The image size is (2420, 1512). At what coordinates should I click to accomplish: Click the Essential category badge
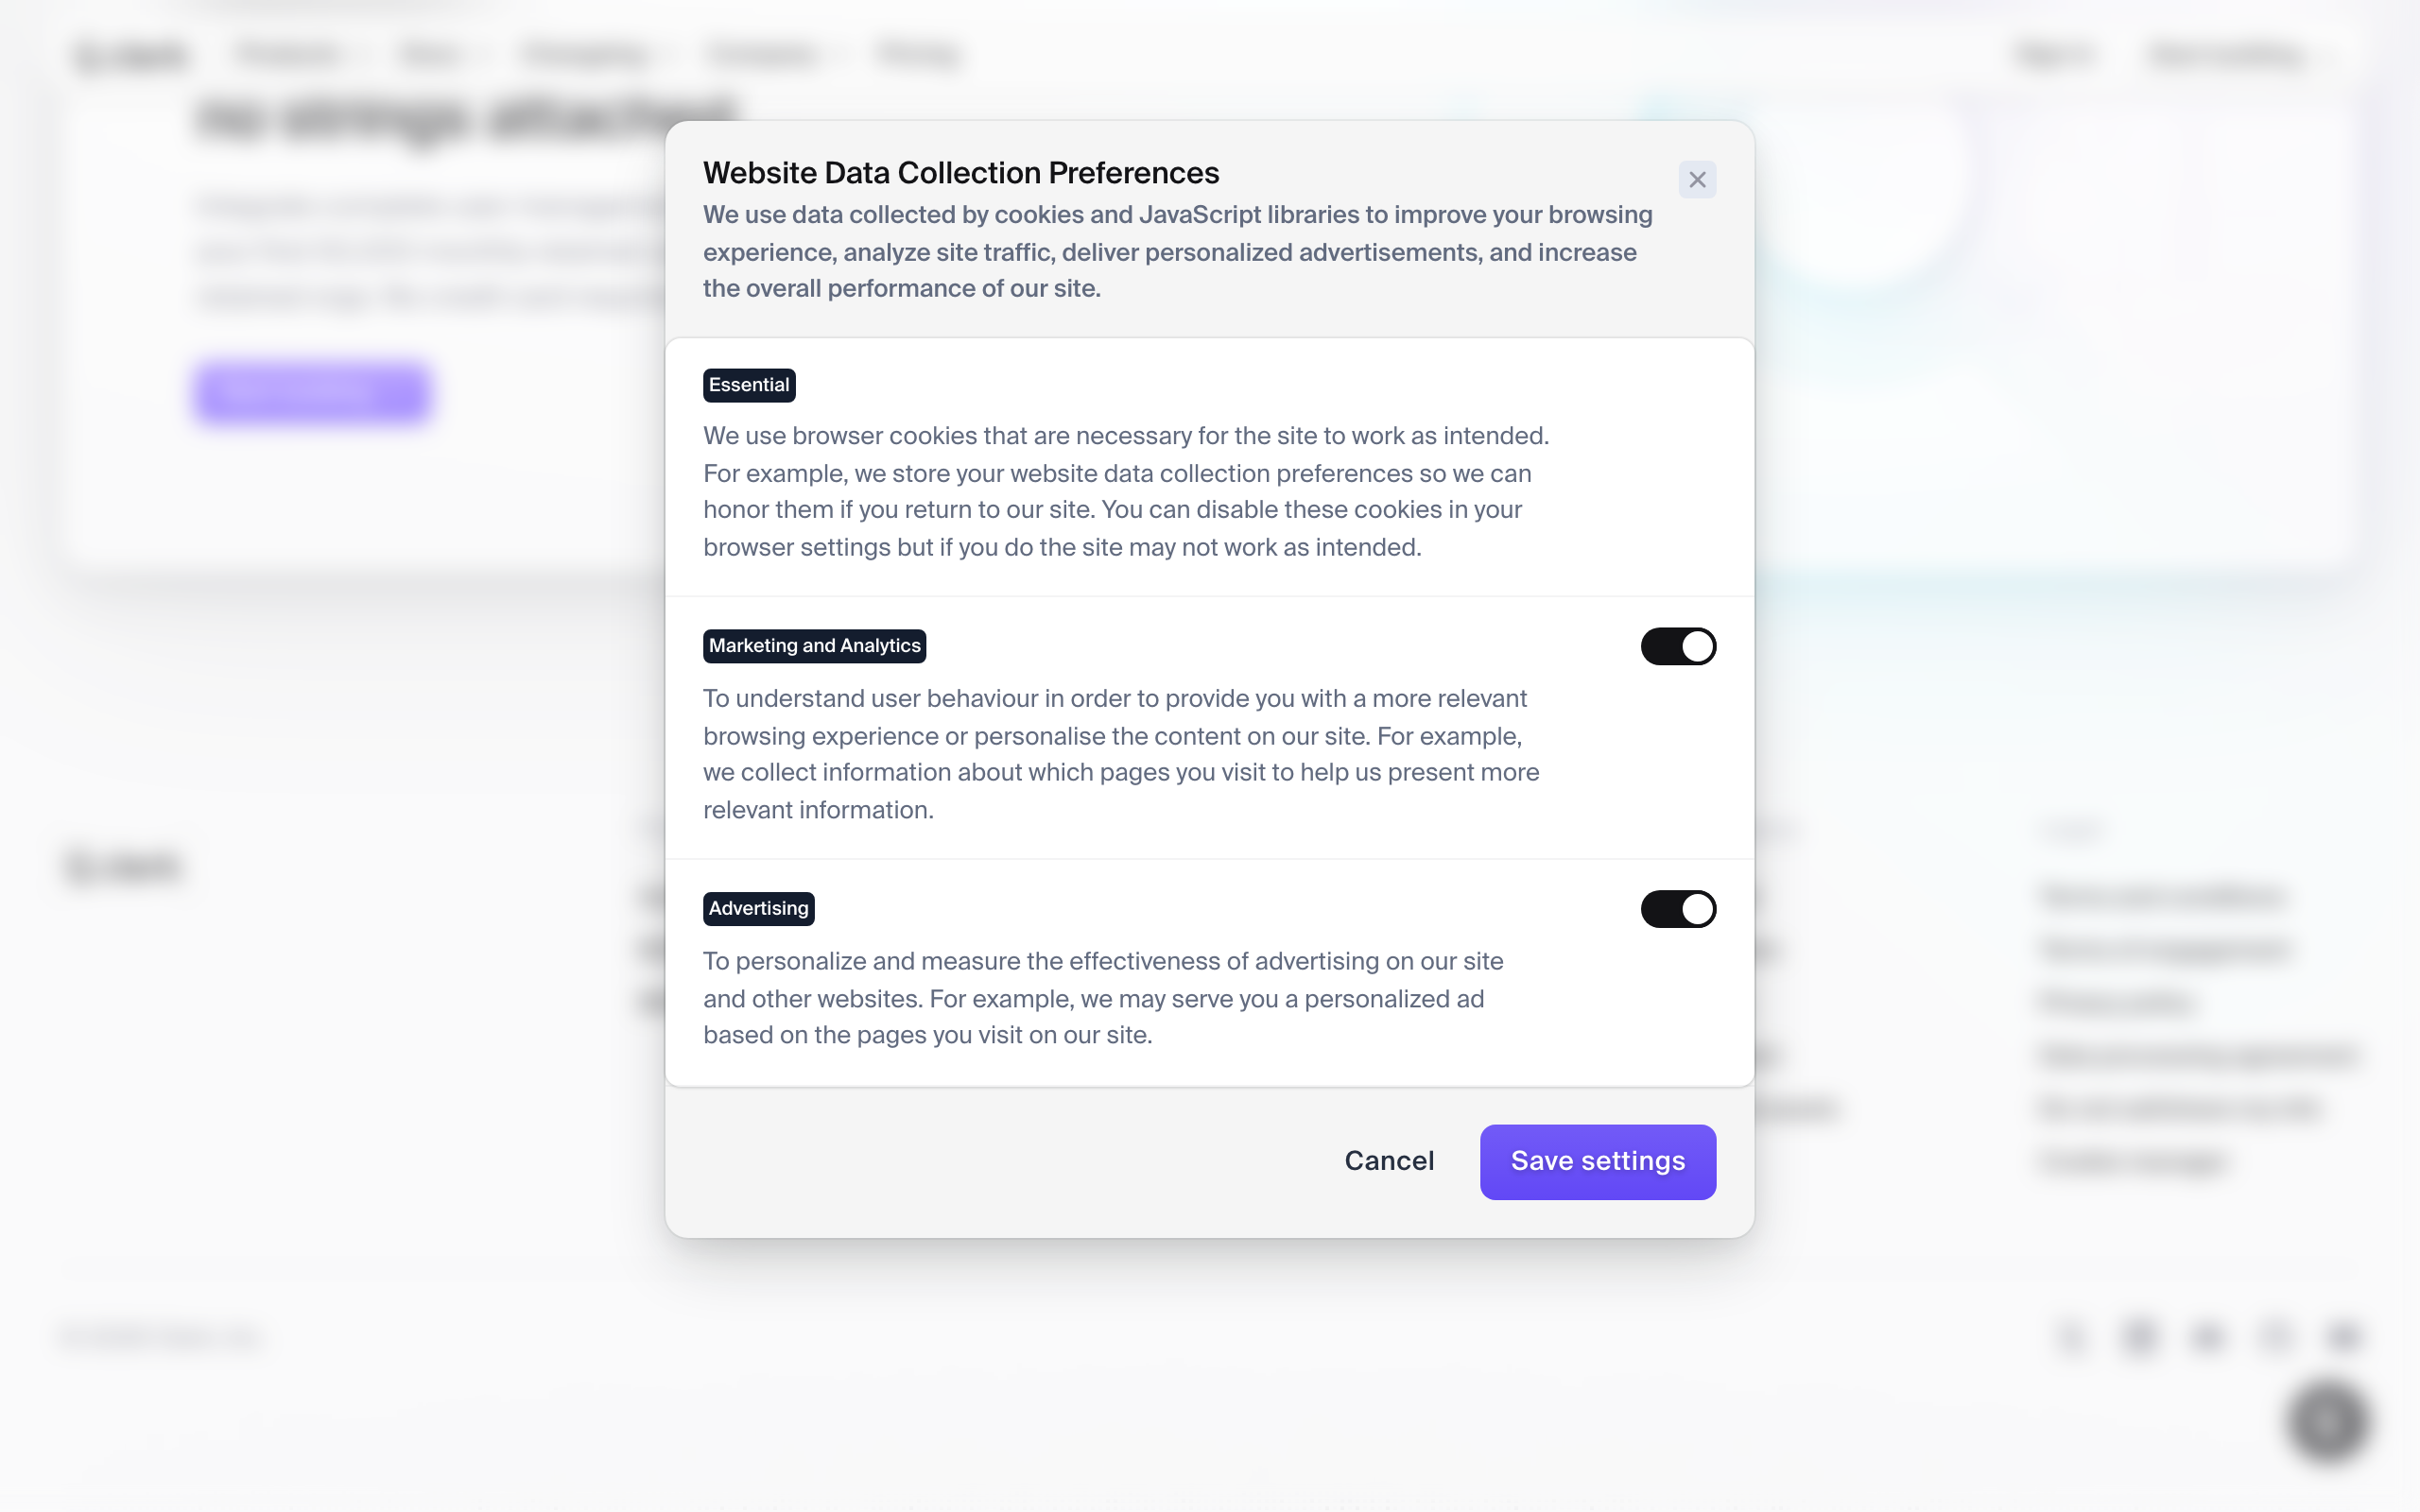point(749,385)
